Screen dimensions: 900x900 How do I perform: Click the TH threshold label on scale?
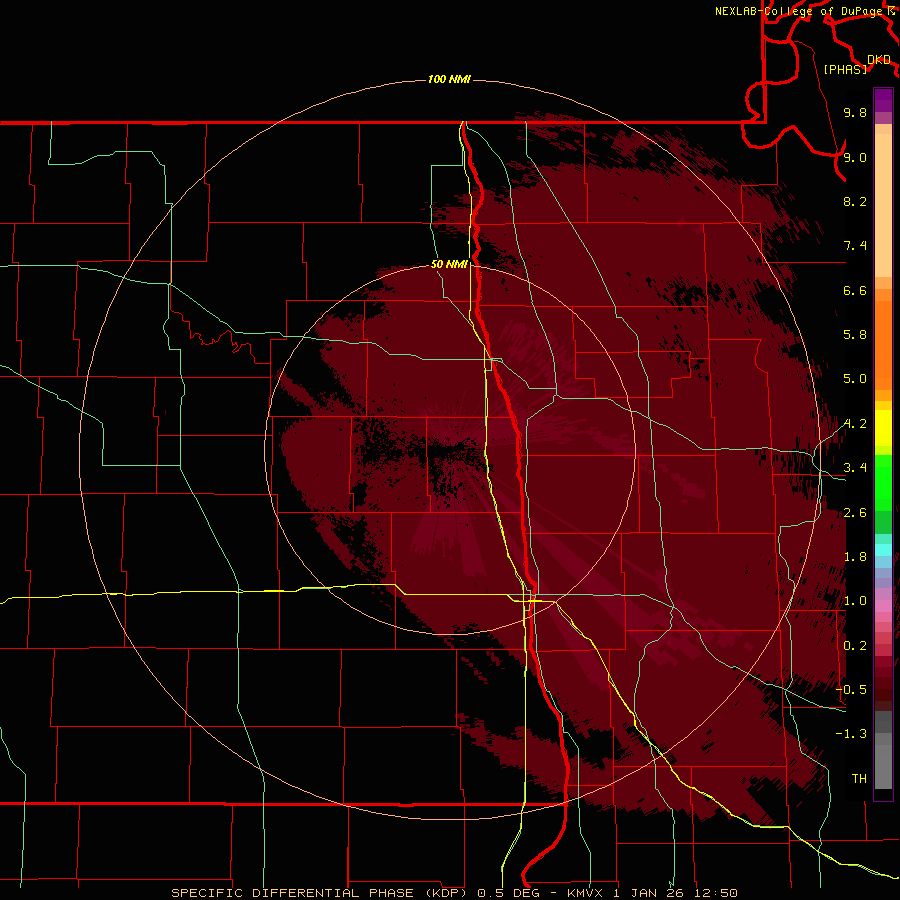click(x=859, y=779)
